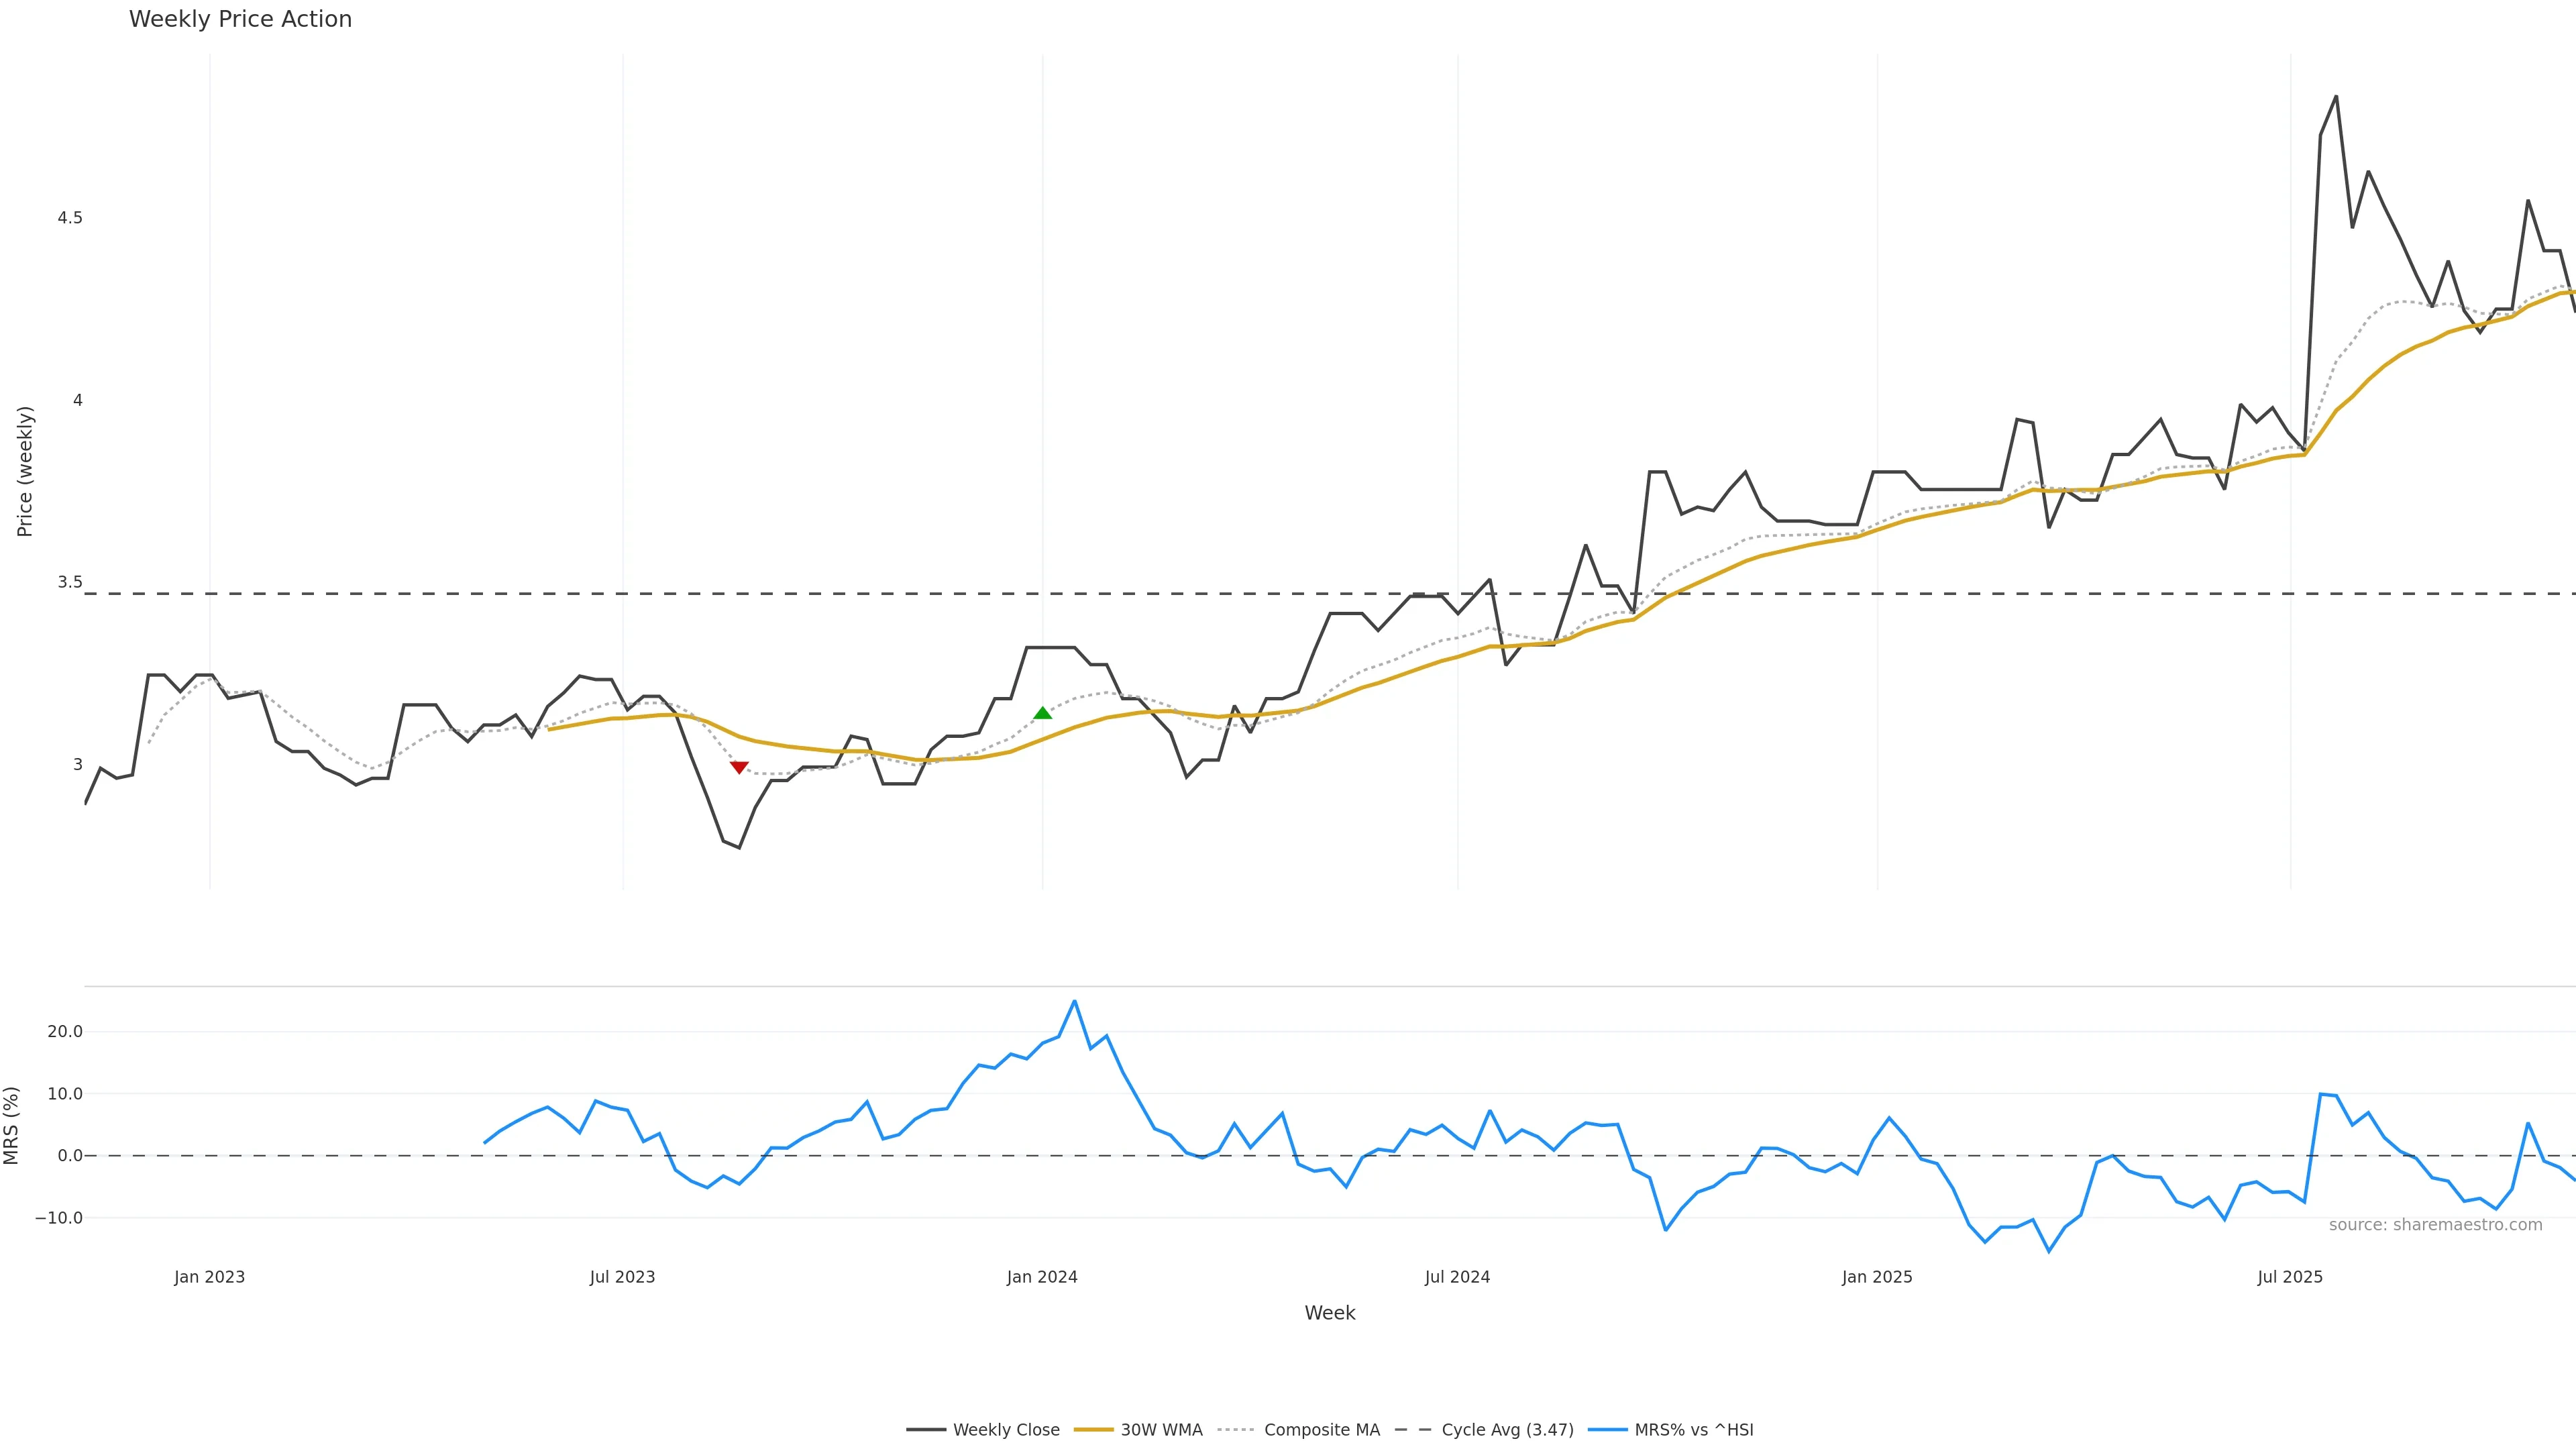Click the 4.5 price axis tick label

tap(69, 218)
